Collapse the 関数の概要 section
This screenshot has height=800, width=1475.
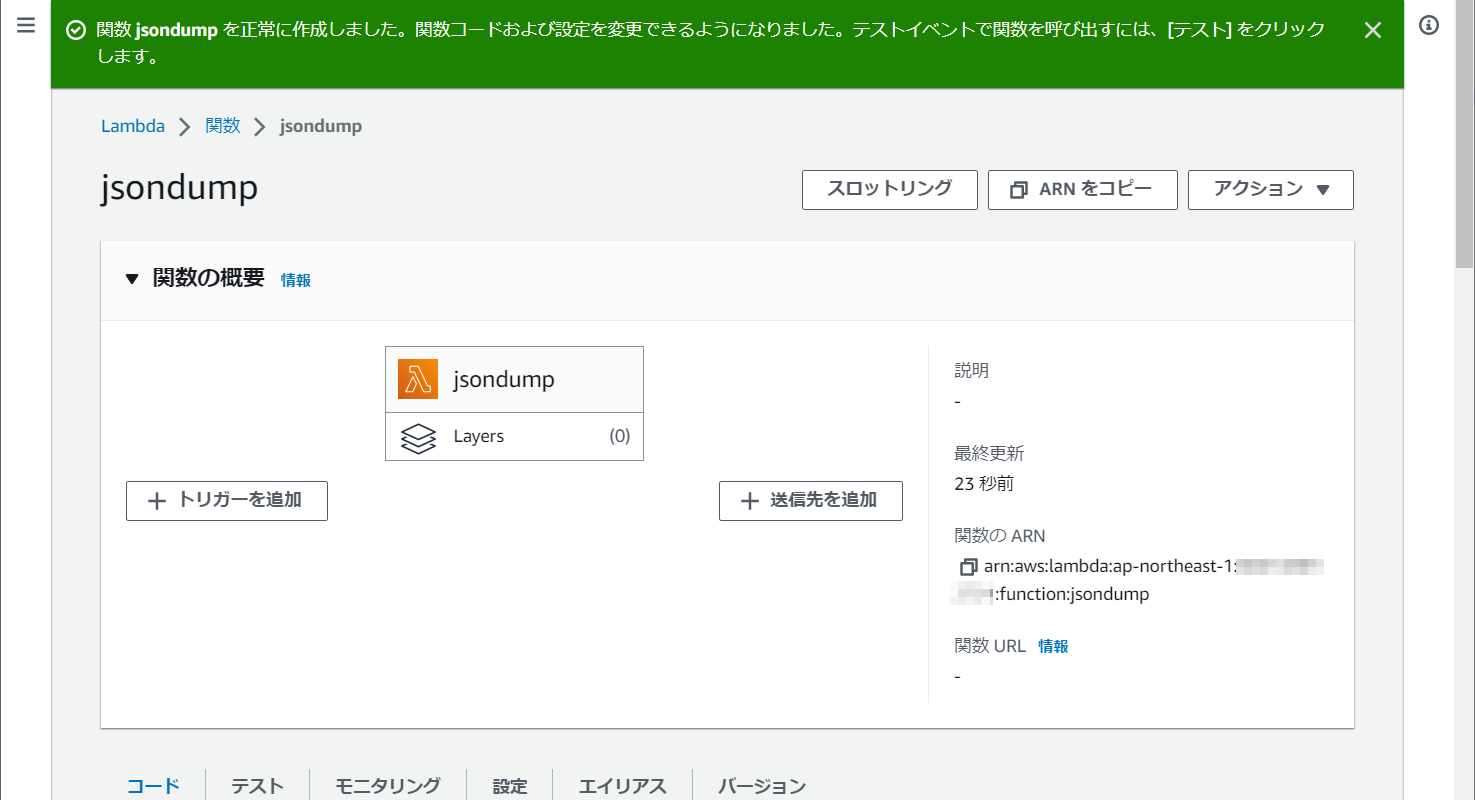point(132,279)
